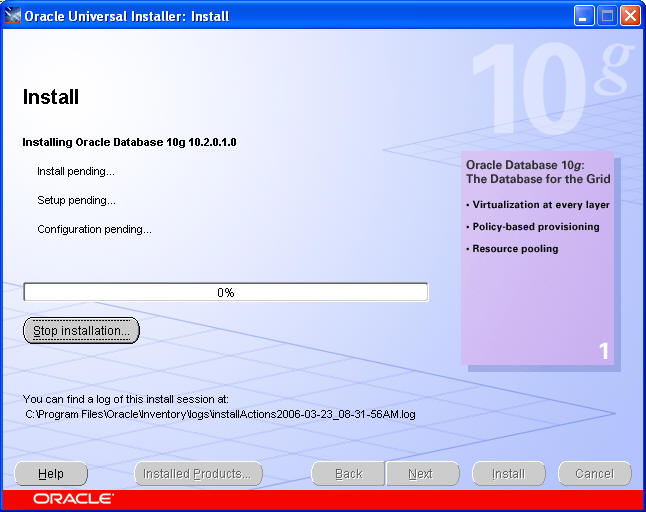Click the Oracle Universal Installer title bar icon
This screenshot has width=646, height=512.
pos(13,16)
